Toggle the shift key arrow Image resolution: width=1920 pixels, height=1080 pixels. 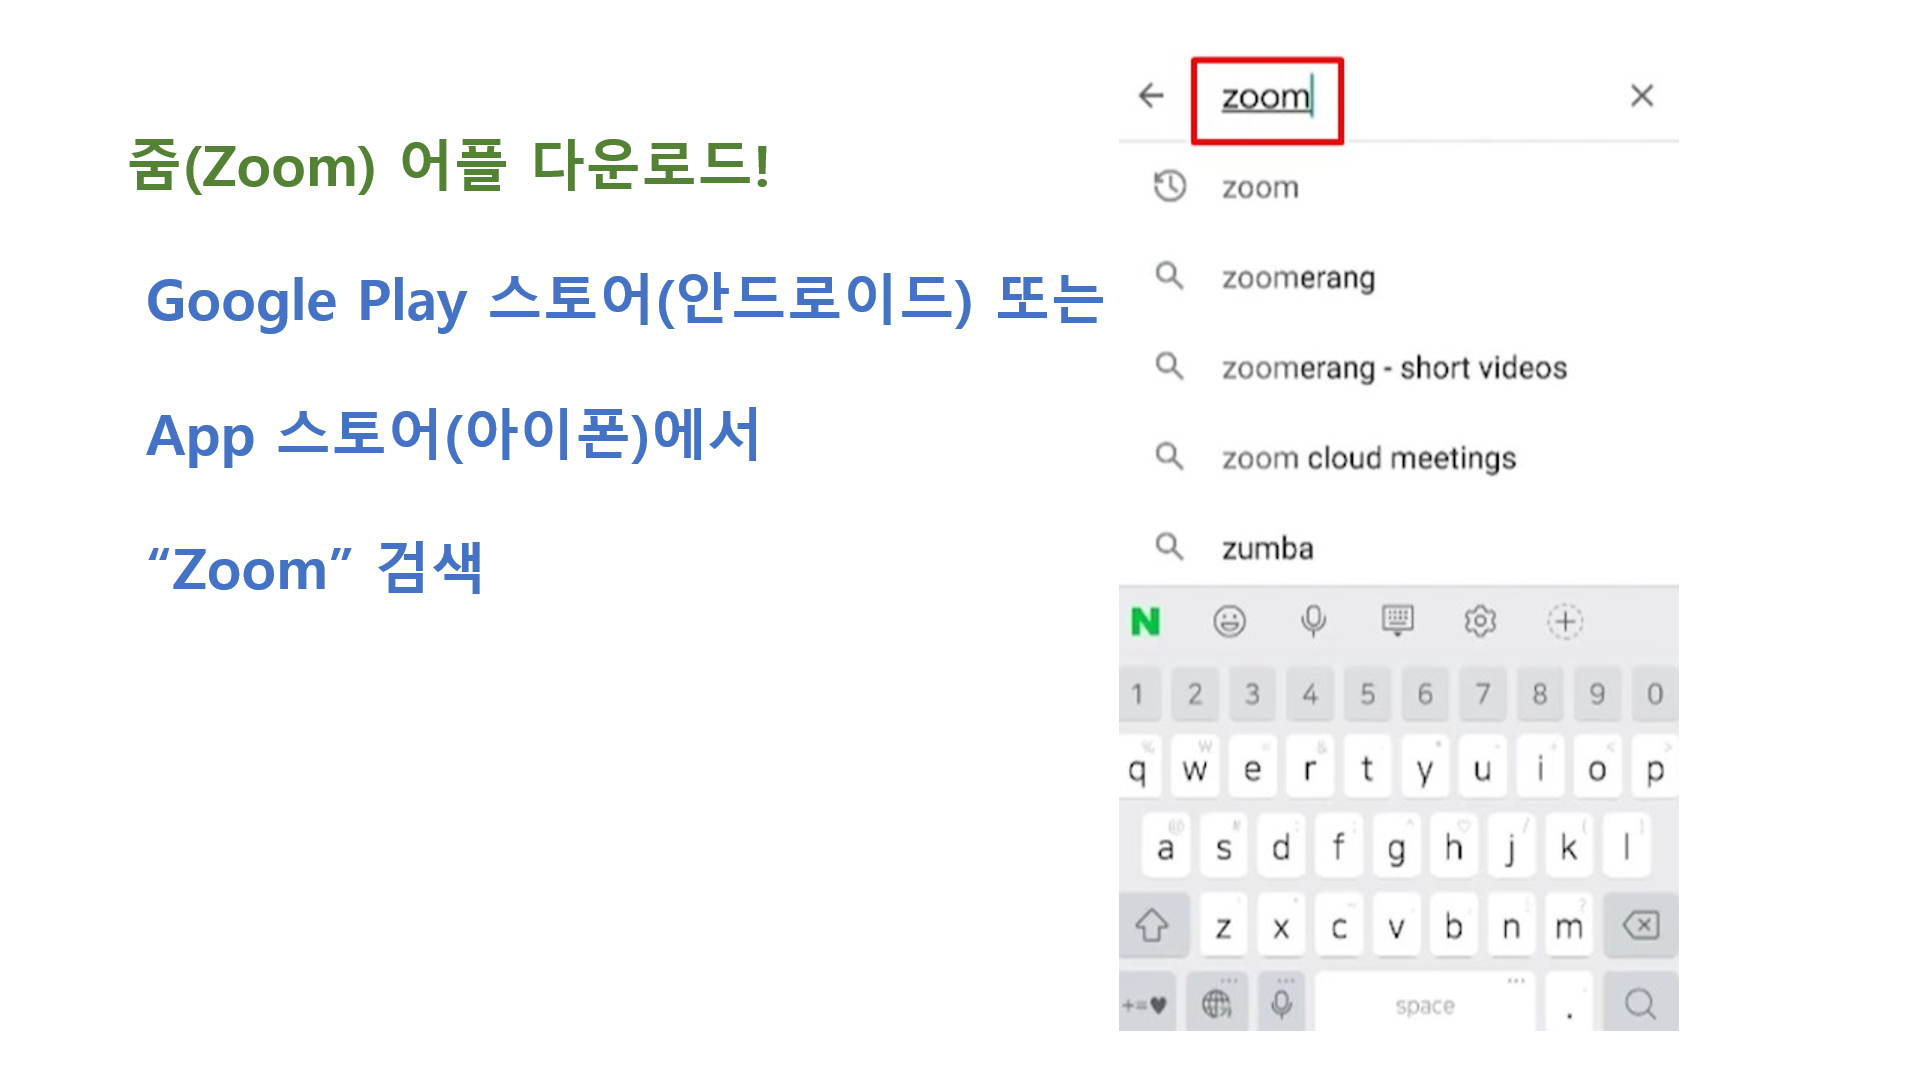point(1152,926)
